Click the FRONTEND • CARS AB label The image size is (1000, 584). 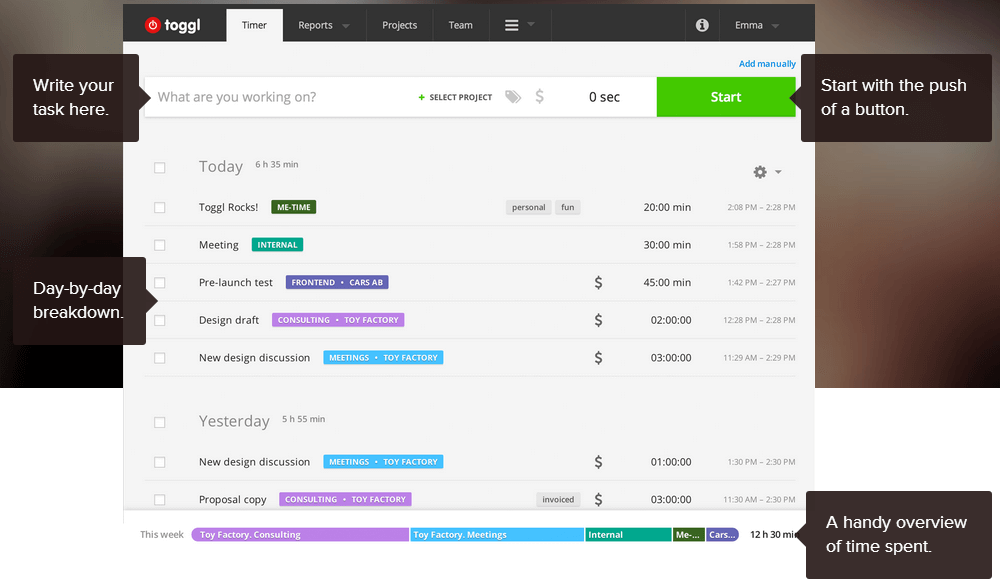337,282
